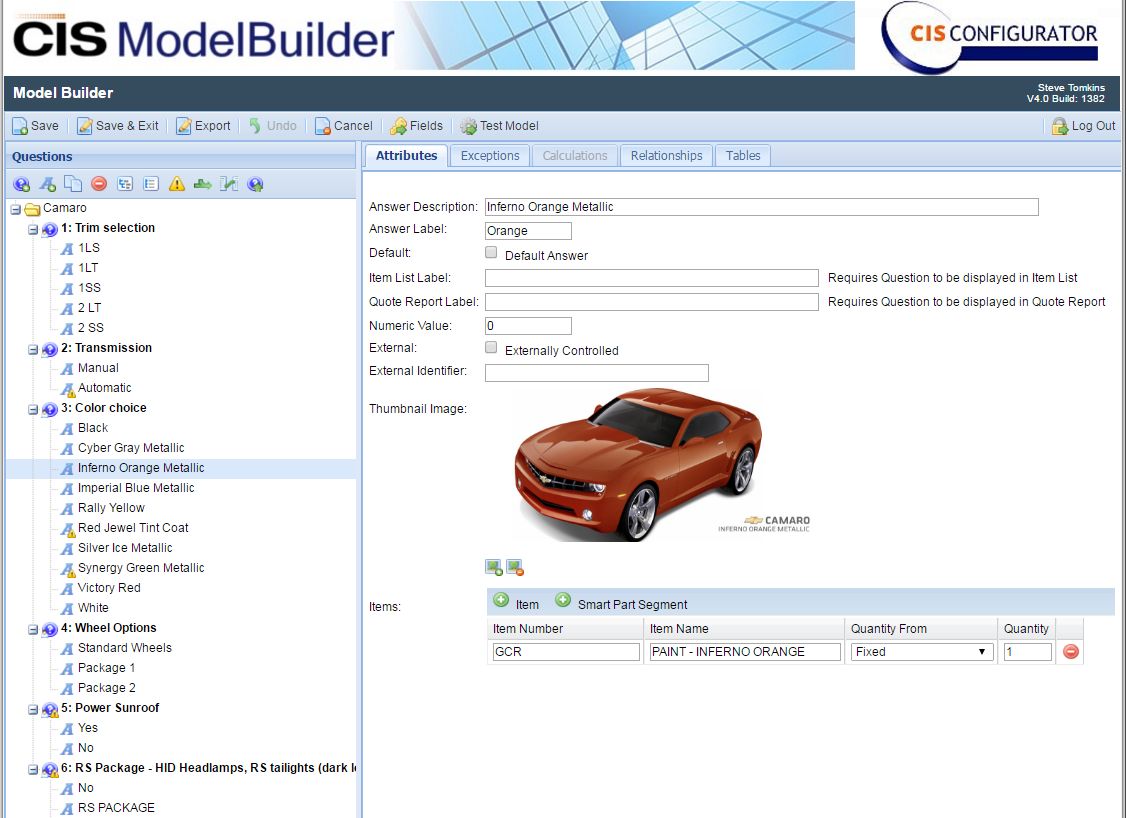Screen dimensions: 1127x818
Task: Select the RS PACKAGE answer
Action: [116, 808]
